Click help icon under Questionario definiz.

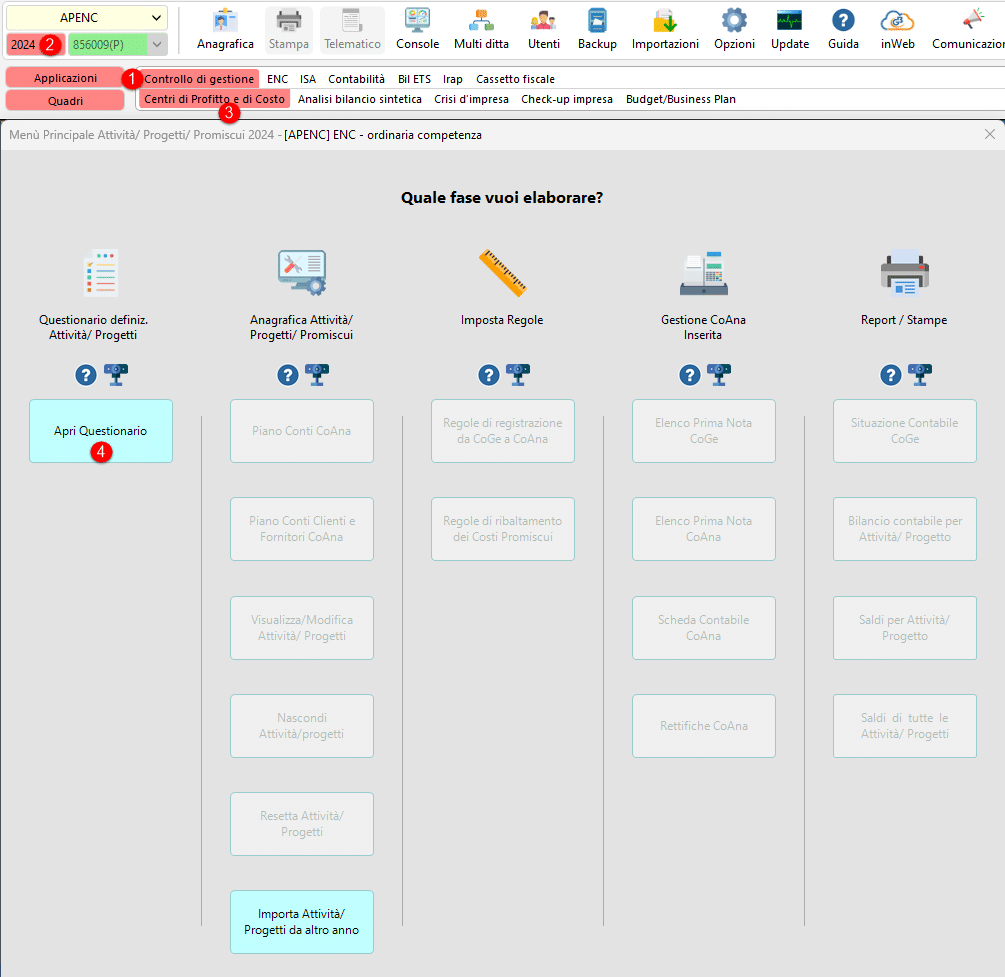point(86,375)
